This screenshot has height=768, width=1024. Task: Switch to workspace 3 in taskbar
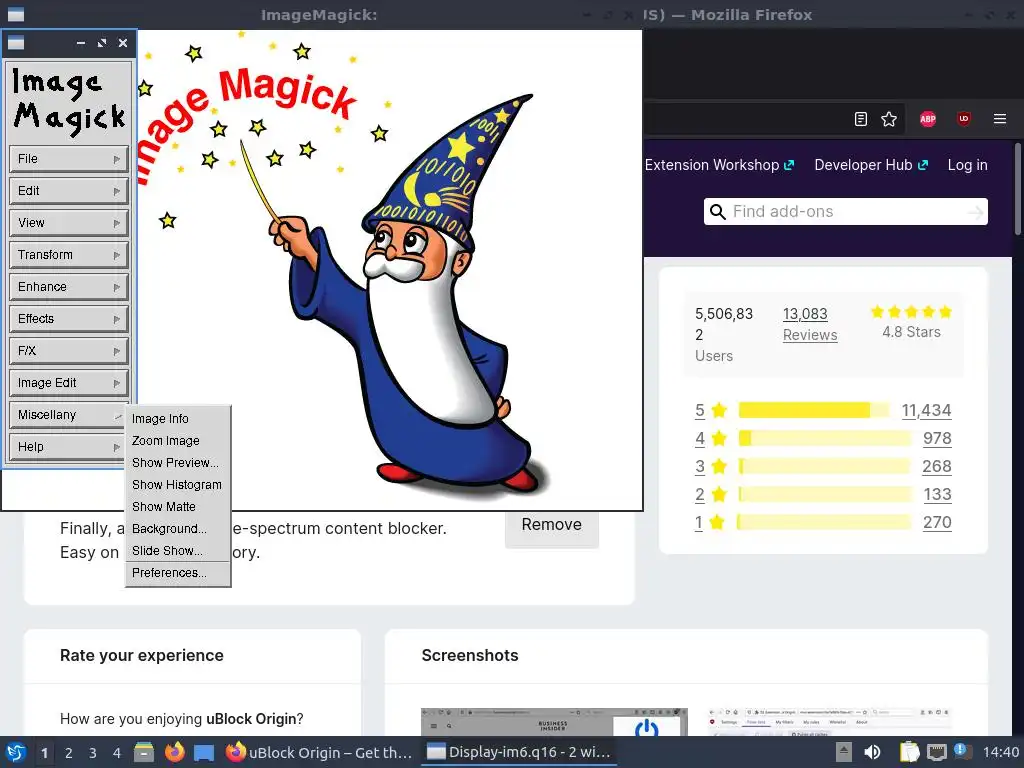(x=93, y=753)
